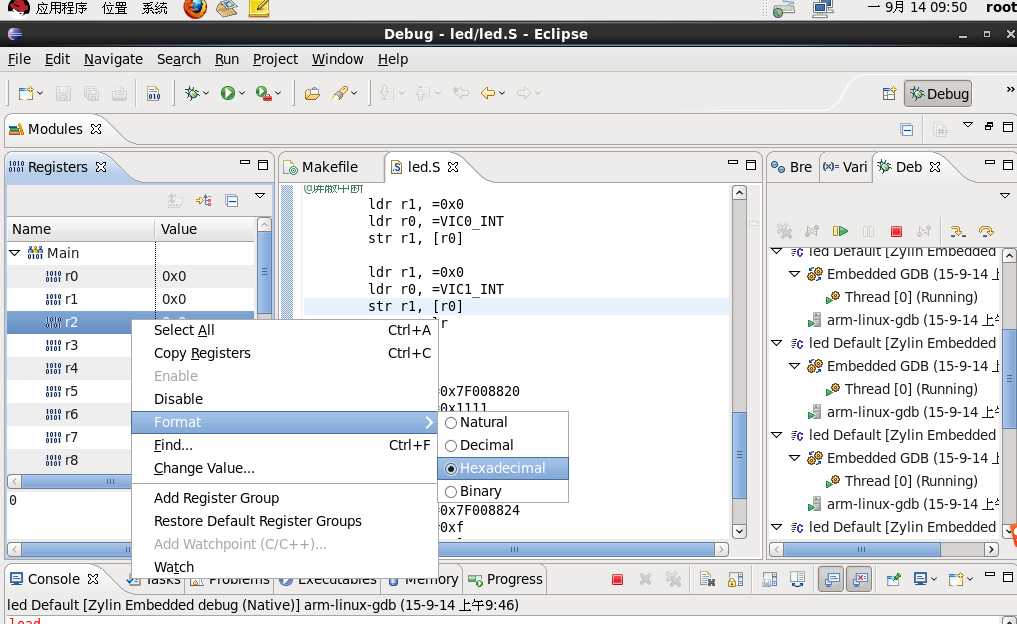Click red Terminate icon in Console toolbar

click(617, 579)
